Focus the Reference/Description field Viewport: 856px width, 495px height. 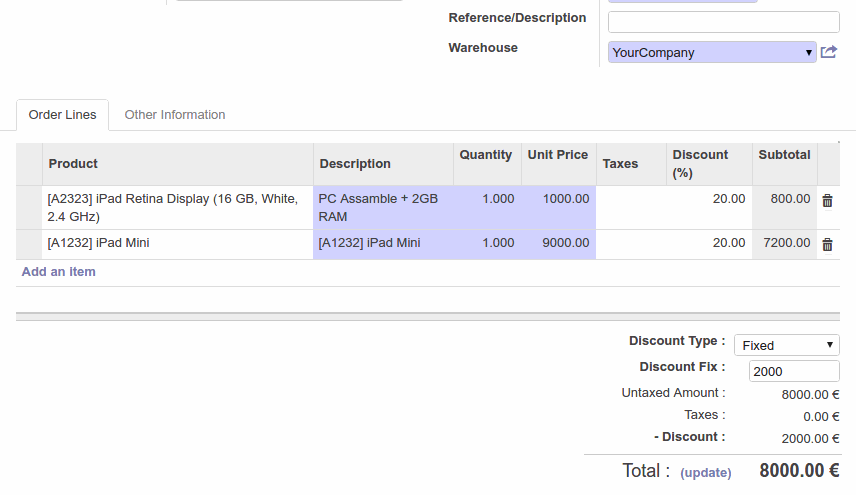pyautogui.click(x=723, y=22)
